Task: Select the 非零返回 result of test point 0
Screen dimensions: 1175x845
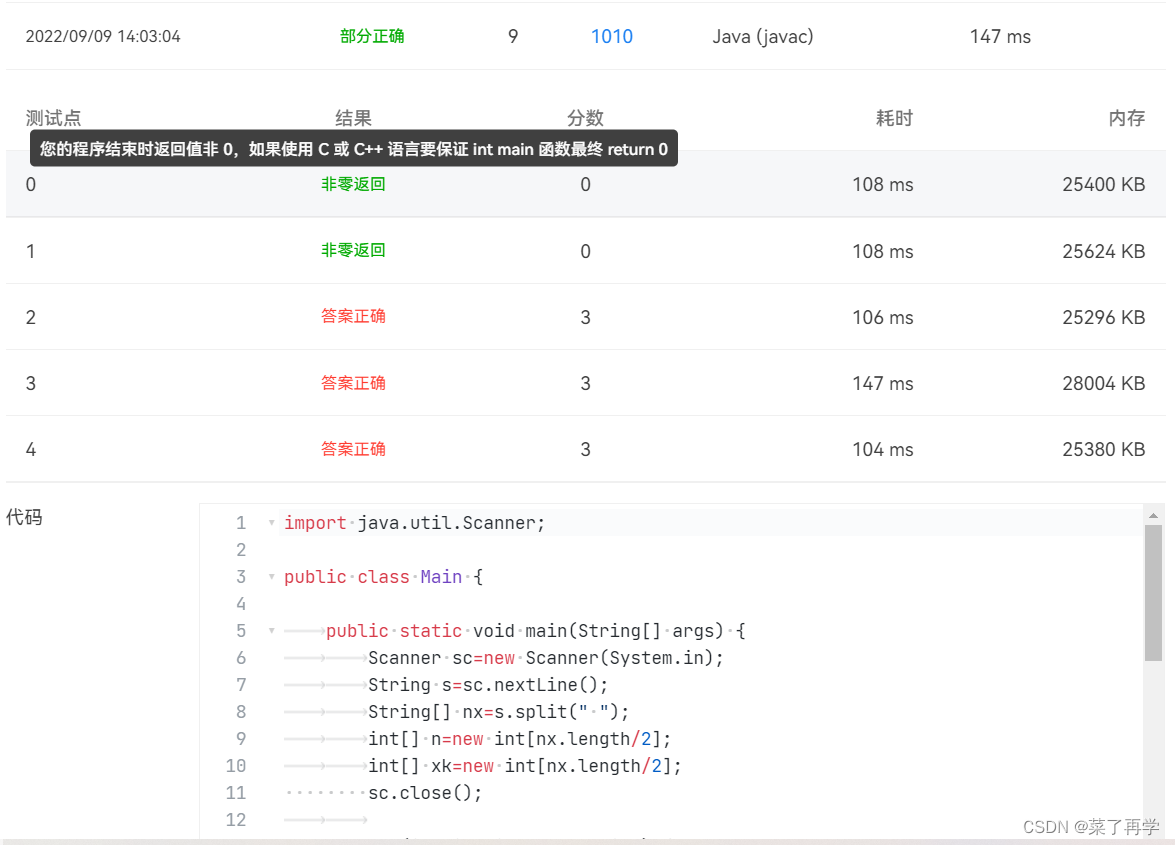Action: (353, 184)
